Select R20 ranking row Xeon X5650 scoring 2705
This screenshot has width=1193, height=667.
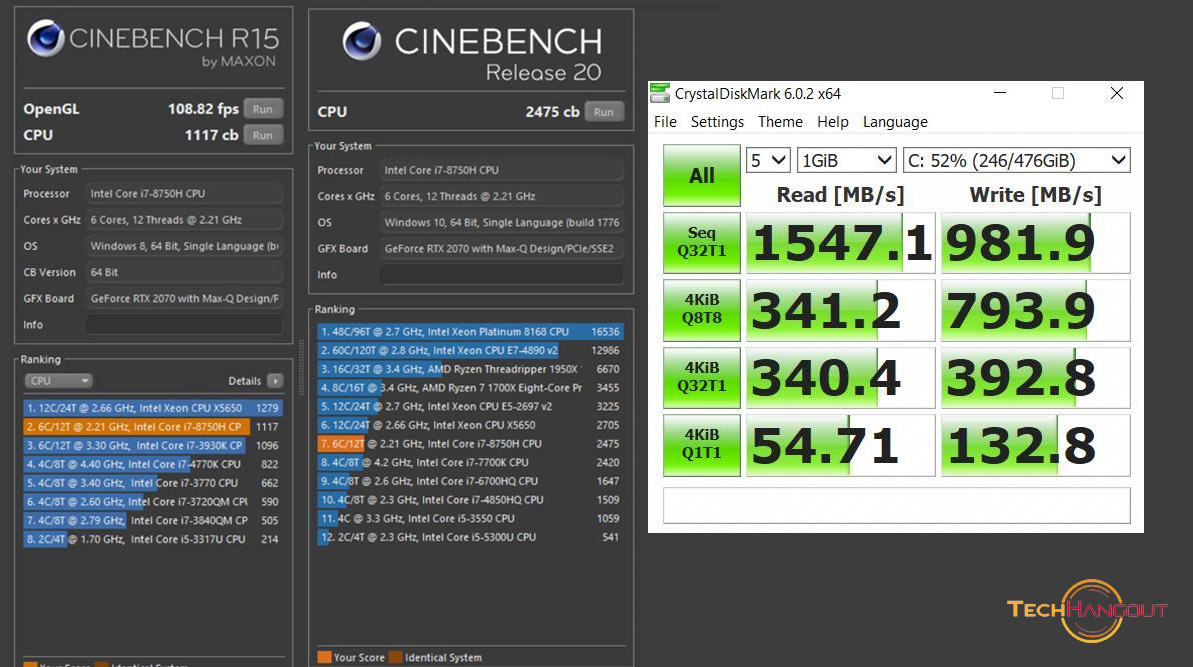(x=470, y=425)
